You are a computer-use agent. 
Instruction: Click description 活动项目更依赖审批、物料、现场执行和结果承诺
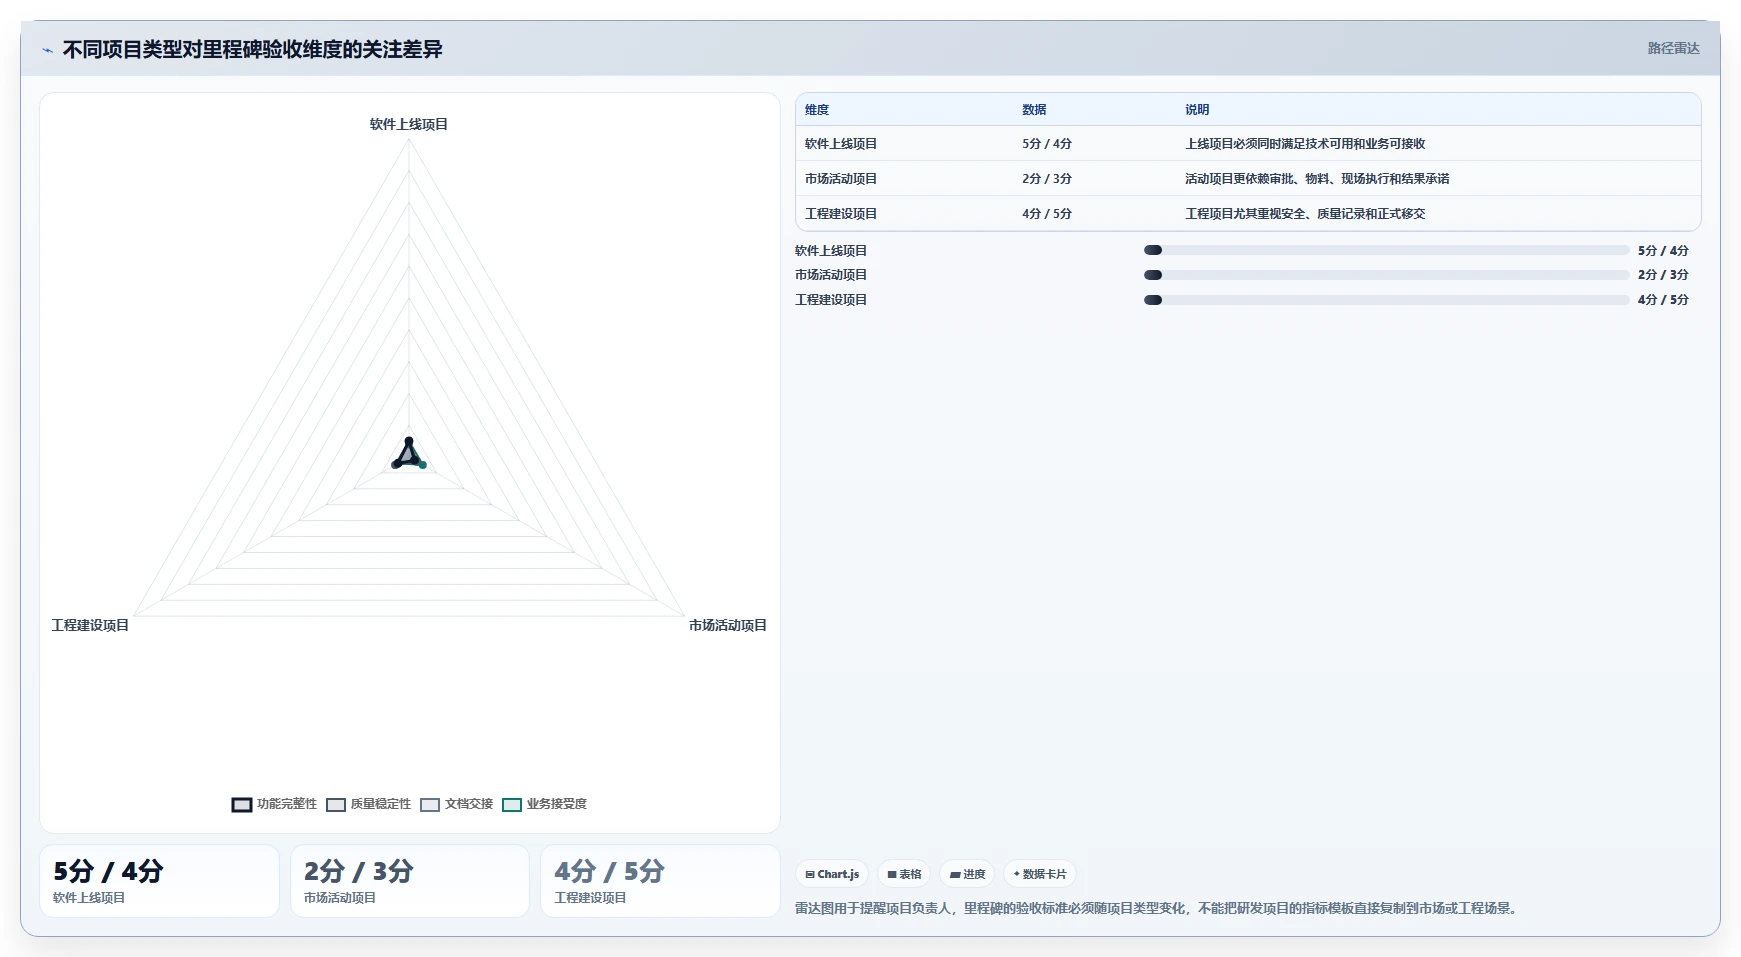point(1317,179)
